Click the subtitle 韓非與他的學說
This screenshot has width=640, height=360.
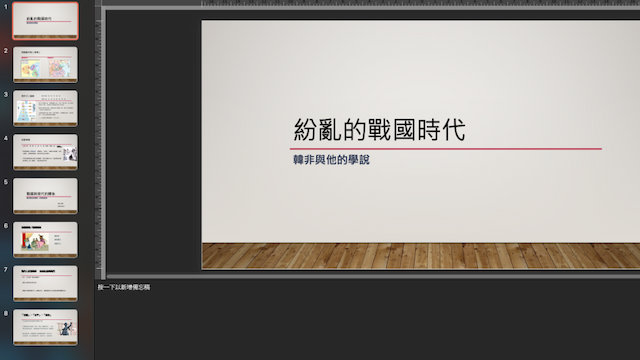tap(331, 160)
